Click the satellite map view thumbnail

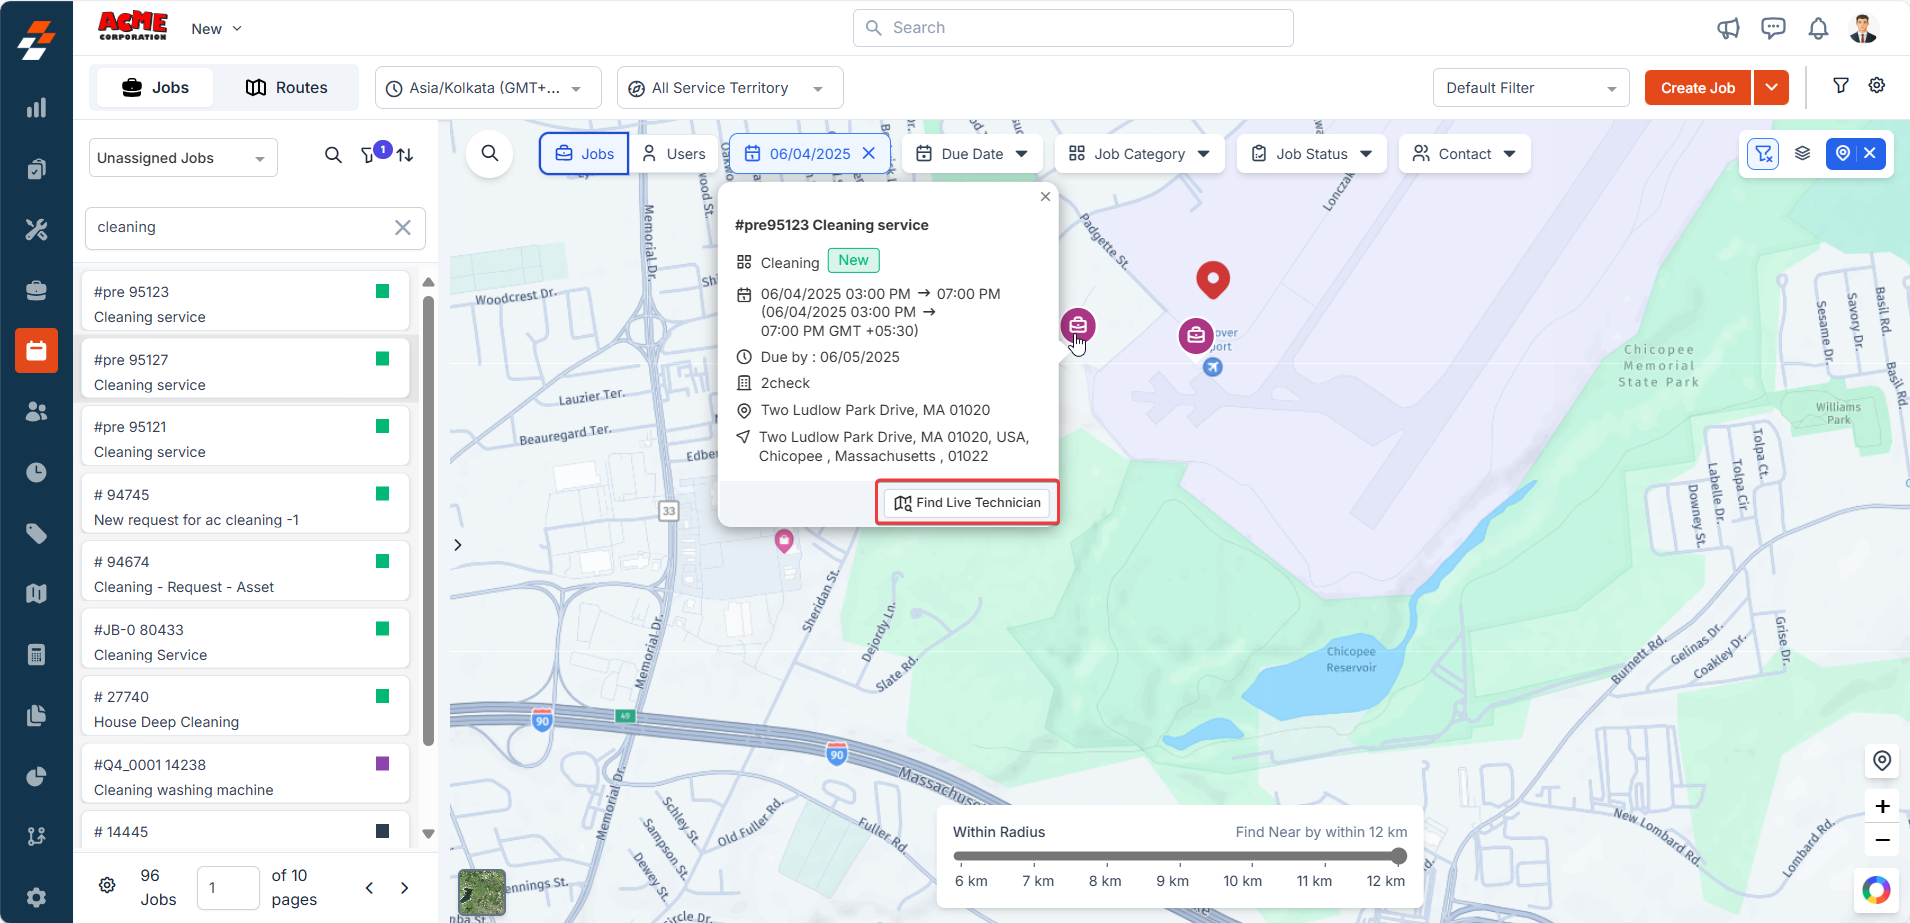pyautogui.click(x=482, y=892)
